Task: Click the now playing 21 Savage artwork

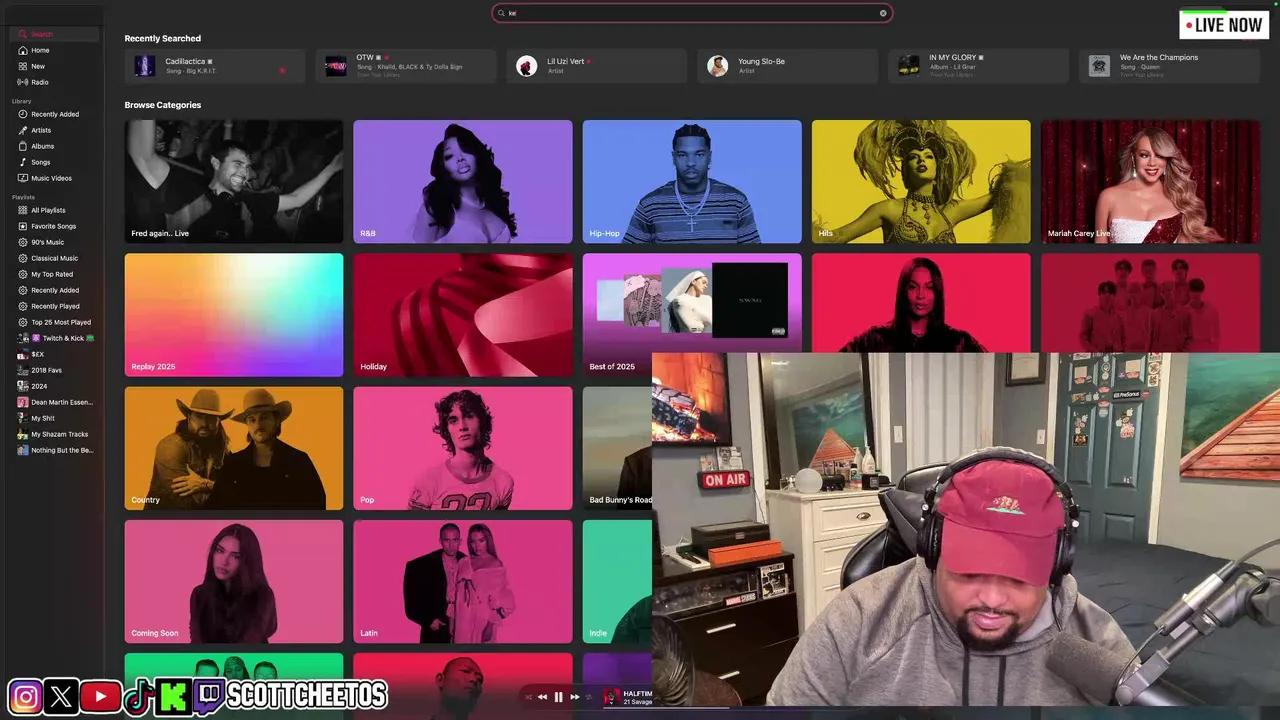Action: (610, 697)
